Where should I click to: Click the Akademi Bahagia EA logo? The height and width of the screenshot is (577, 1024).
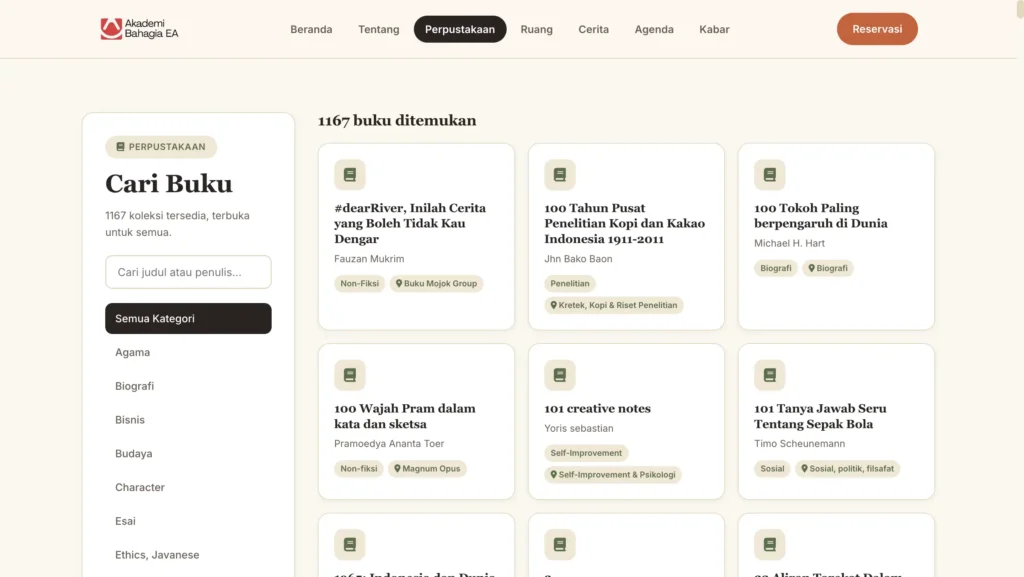[x=139, y=29]
